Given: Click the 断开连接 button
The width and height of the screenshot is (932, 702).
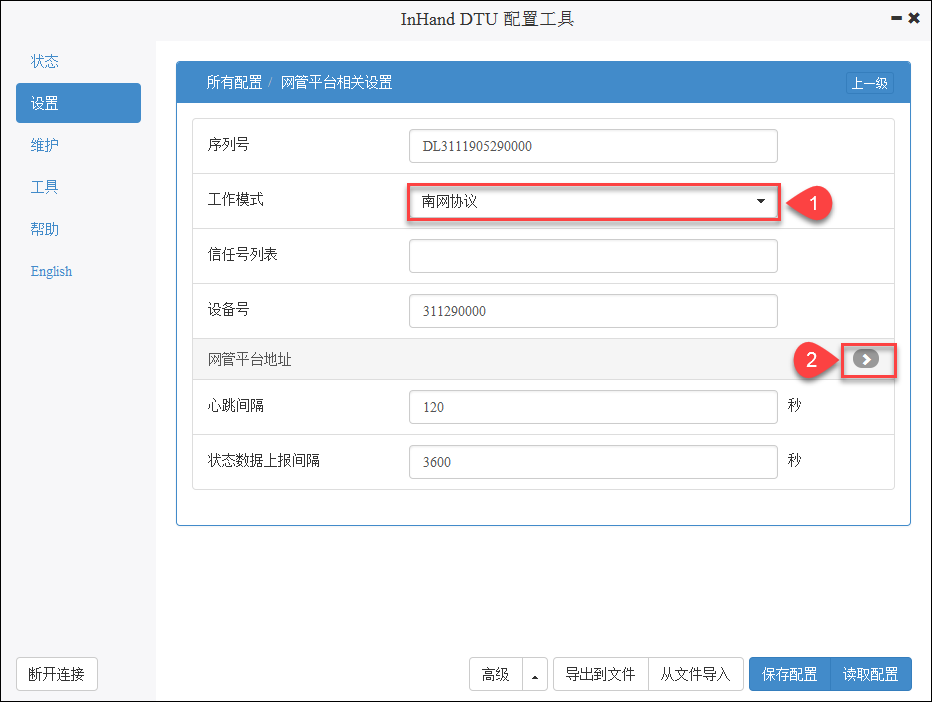Looking at the screenshot, I should click(56, 674).
